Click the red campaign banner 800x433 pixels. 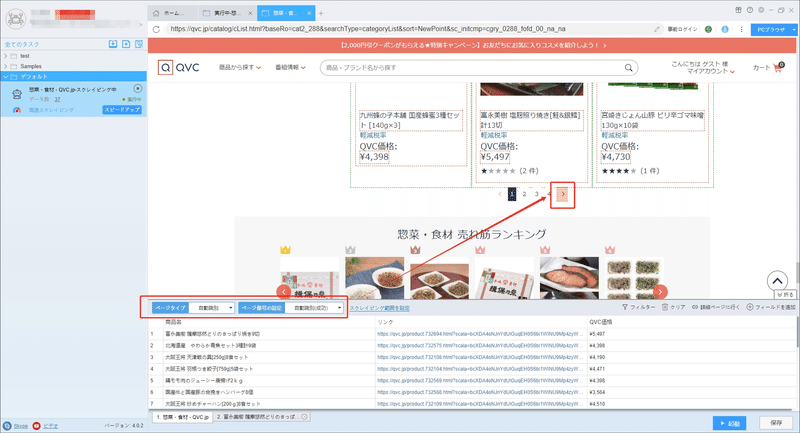pos(472,45)
